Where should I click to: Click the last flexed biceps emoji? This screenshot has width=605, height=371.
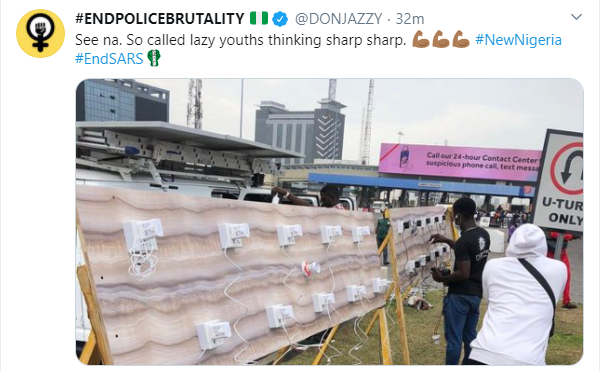tap(460, 40)
